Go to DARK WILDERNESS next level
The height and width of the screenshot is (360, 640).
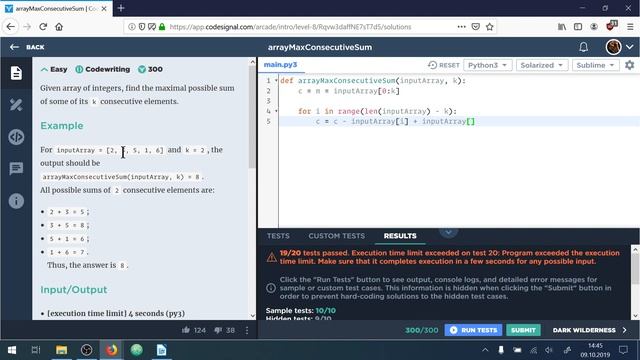[x=589, y=330]
